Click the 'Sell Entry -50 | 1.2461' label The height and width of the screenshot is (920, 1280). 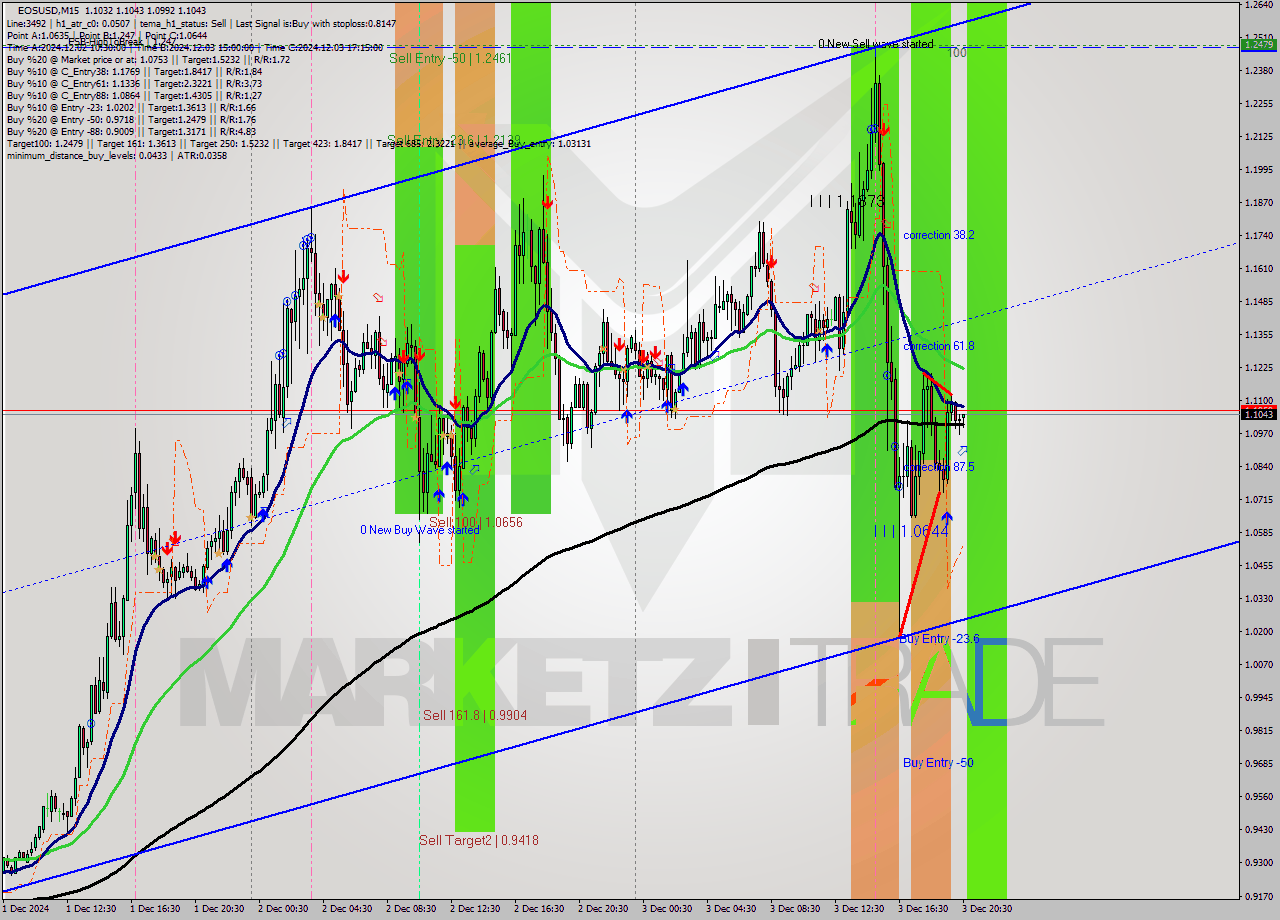tap(450, 58)
